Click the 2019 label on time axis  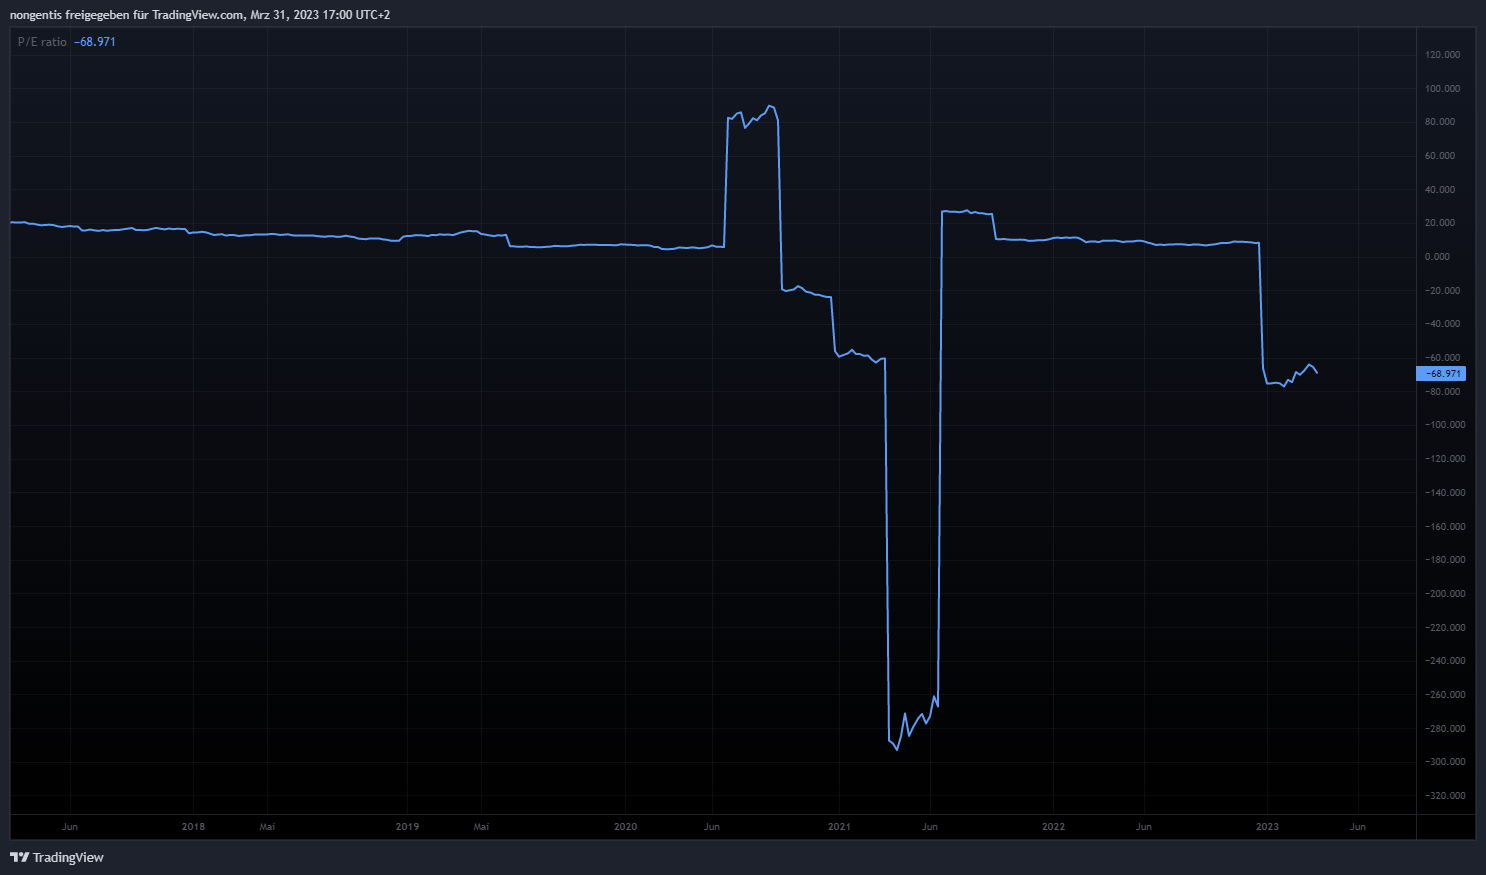click(x=407, y=827)
